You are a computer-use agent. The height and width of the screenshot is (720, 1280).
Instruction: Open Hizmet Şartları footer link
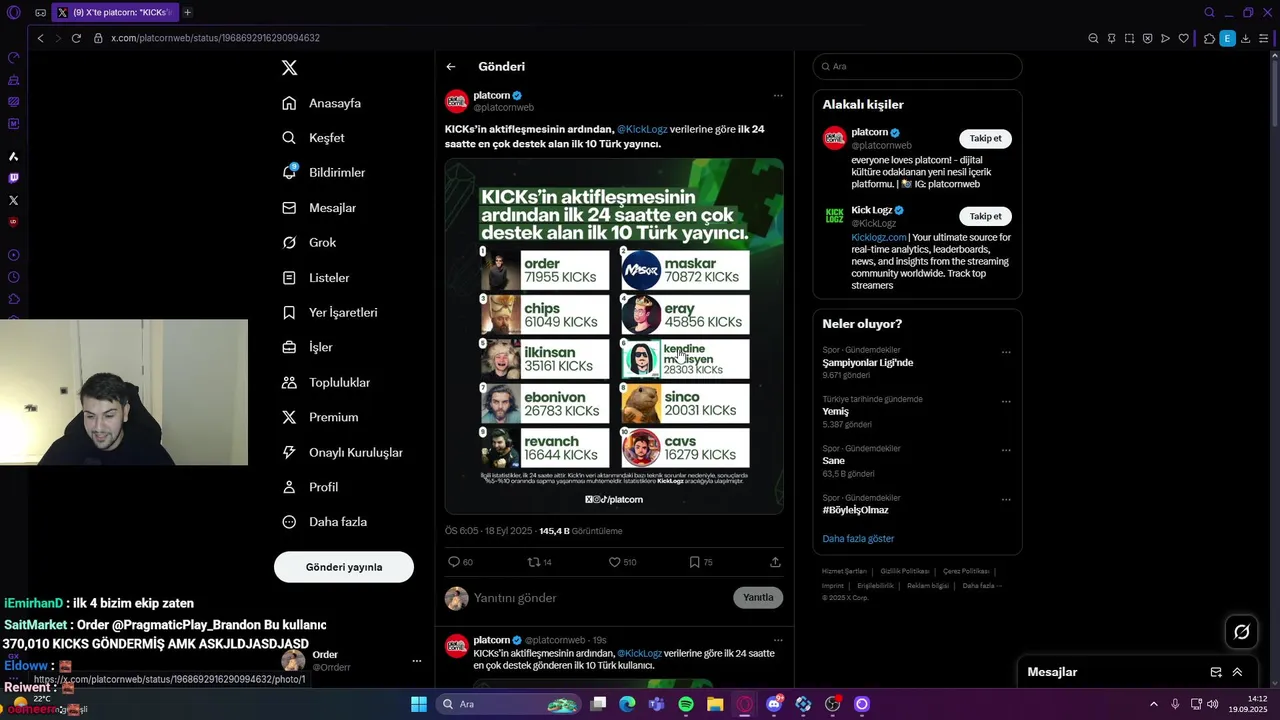click(x=844, y=571)
